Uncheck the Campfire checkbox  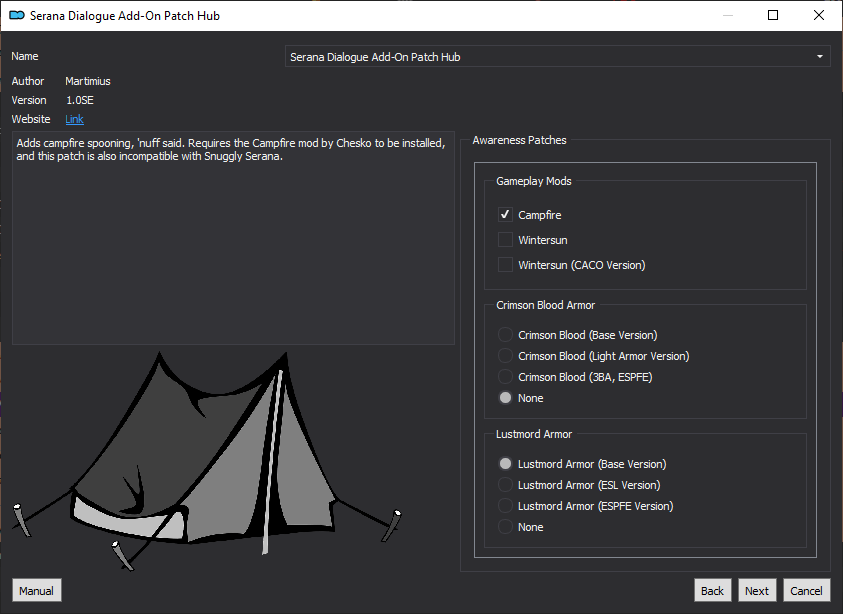click(x=505, y=215)
